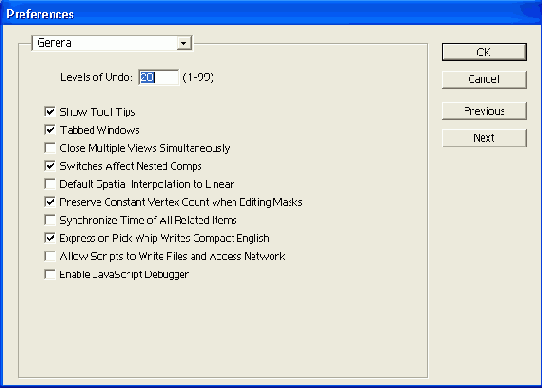The height and width of the screenshot is (388, 542).
Task: Enable Default Spatial Interpolation to Linear
Action: 50,184
